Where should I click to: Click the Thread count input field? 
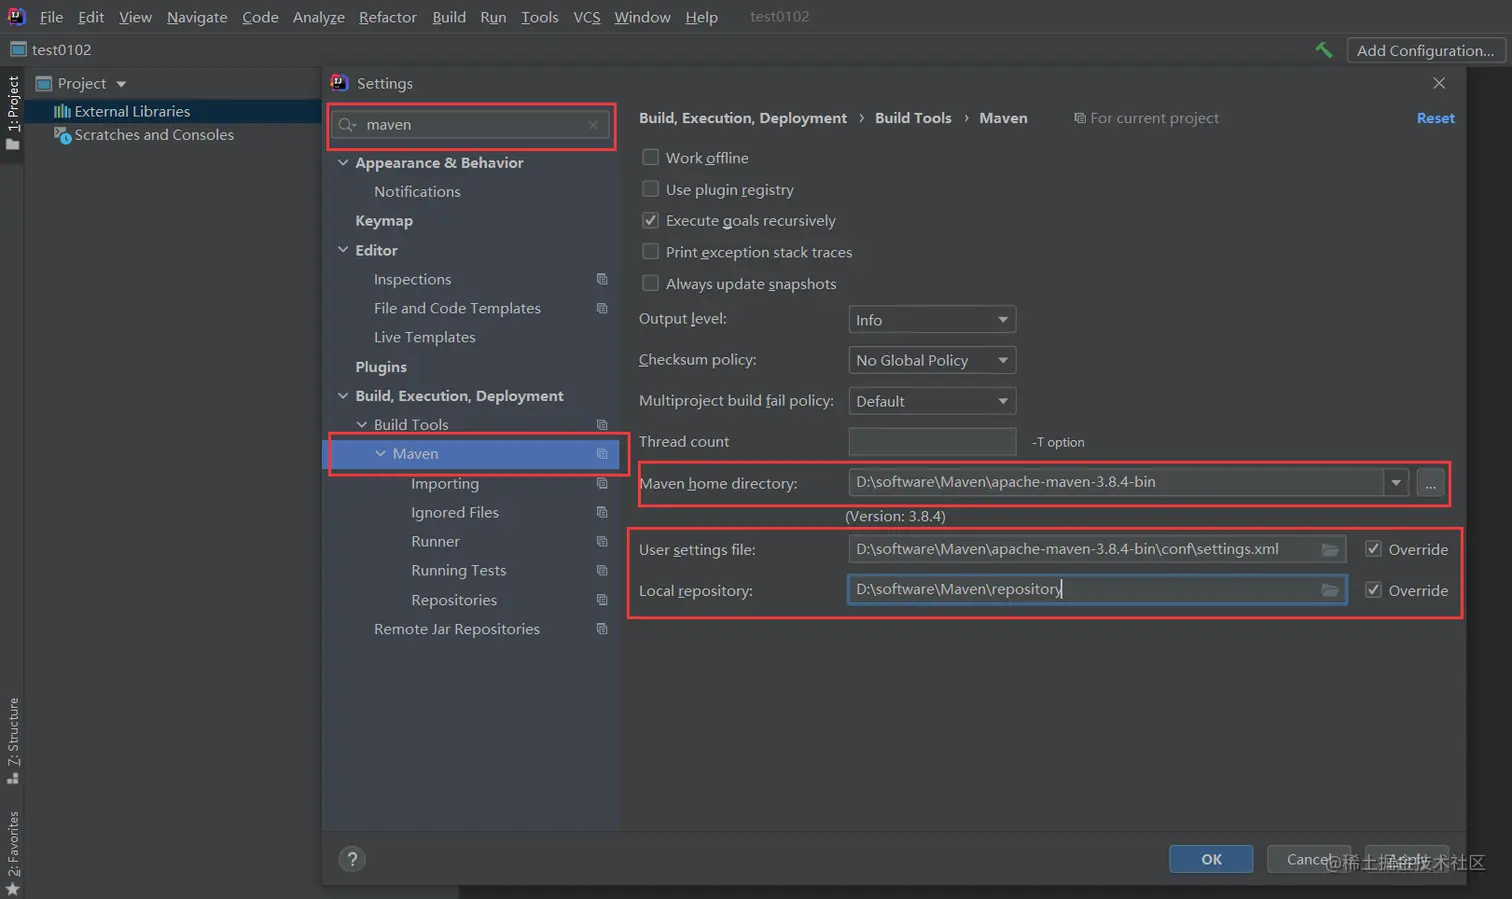click(932, 441)
